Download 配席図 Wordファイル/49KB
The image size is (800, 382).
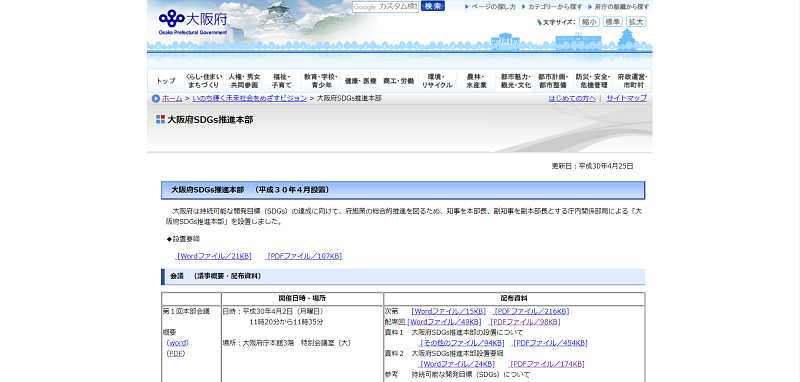(444, 322)
